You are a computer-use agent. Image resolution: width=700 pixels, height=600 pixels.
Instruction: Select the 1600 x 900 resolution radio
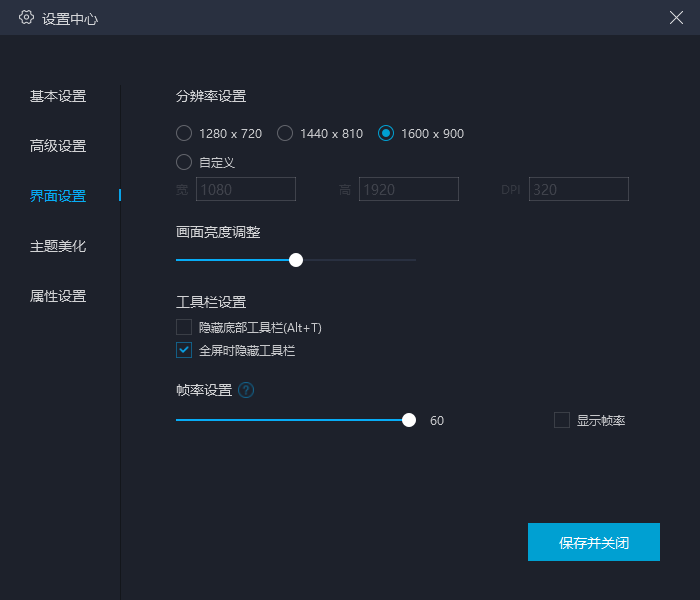tap(386, 133)
